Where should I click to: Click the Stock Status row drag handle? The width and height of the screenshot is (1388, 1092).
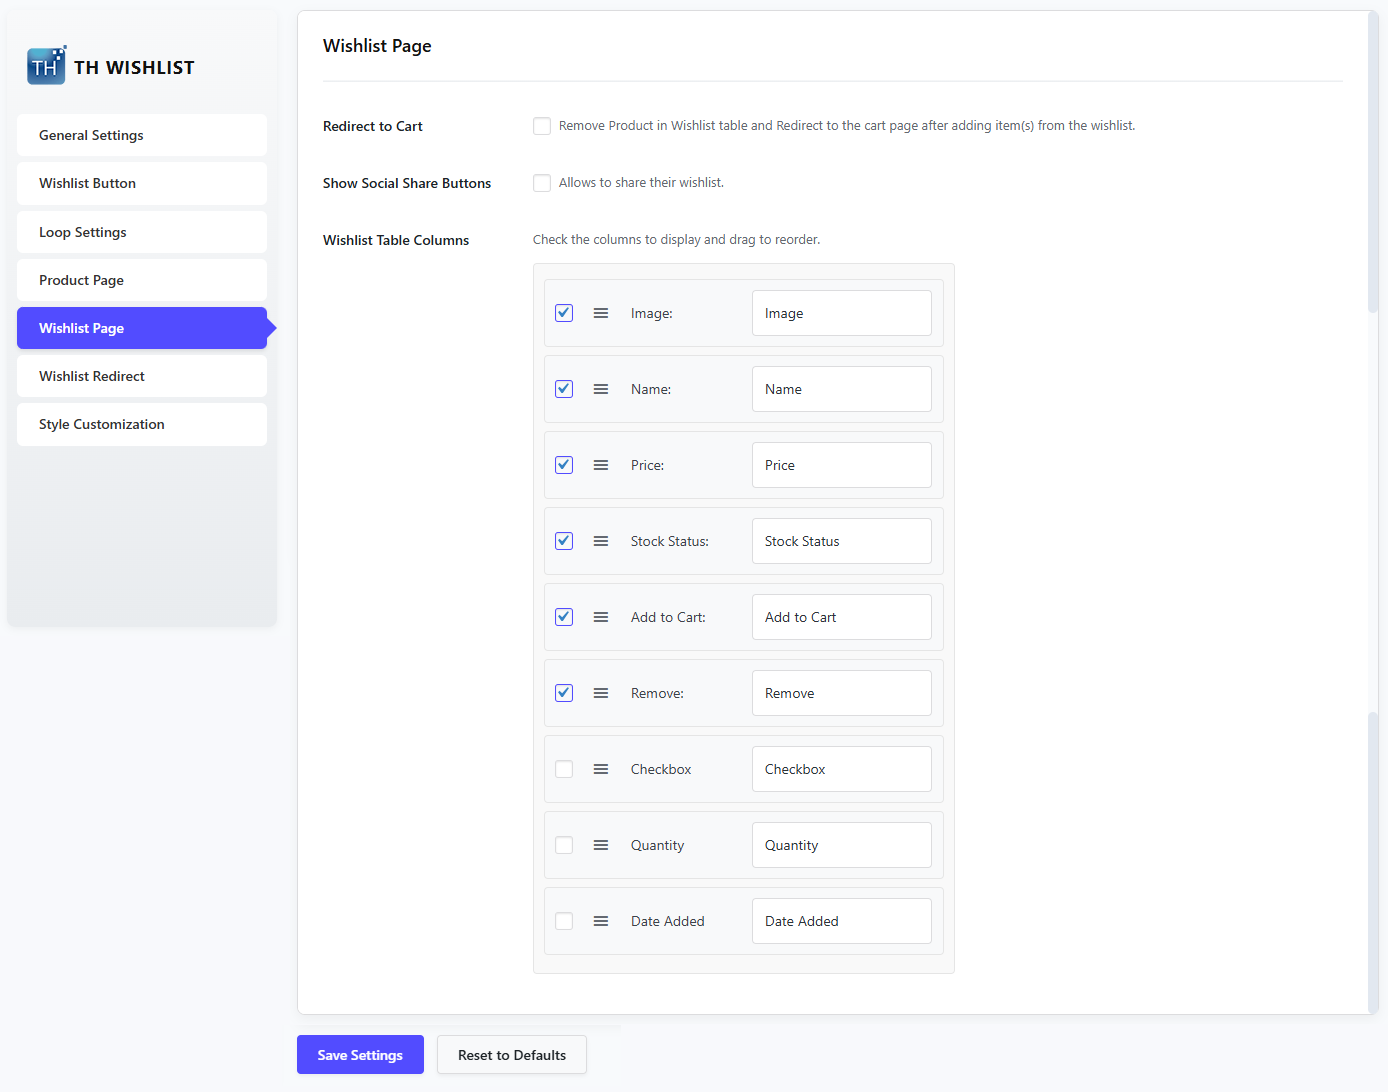(x=601, y=541)
